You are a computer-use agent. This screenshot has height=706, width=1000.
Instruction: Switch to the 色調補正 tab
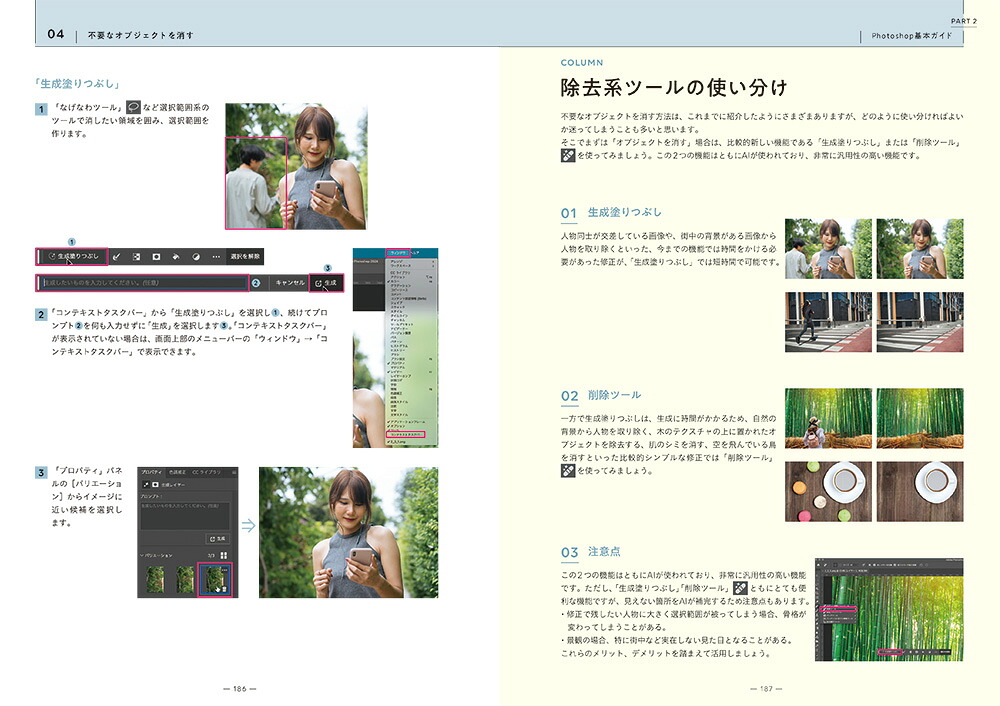click(177, 472)
